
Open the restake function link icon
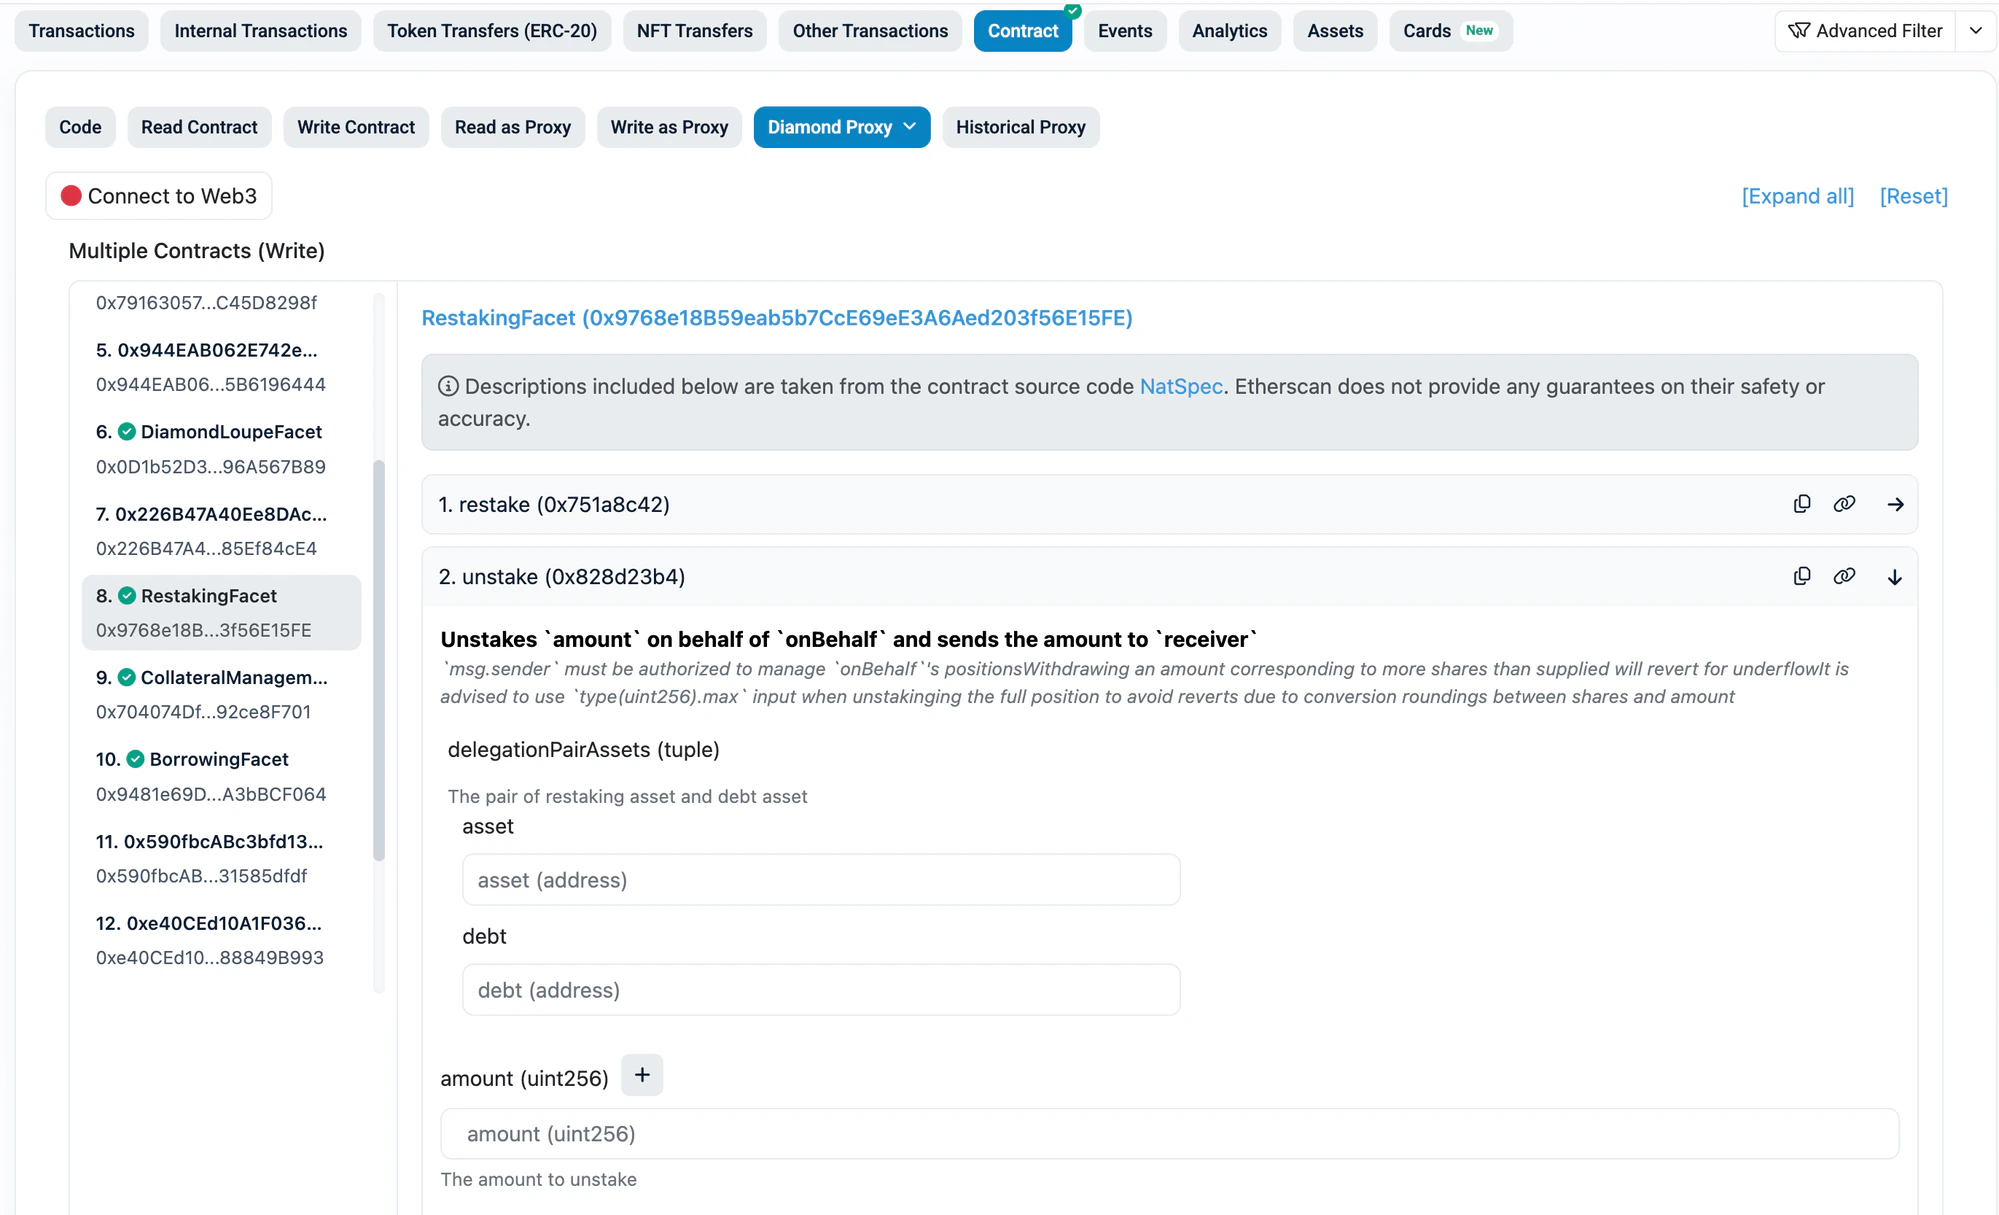coord(1845,504)
